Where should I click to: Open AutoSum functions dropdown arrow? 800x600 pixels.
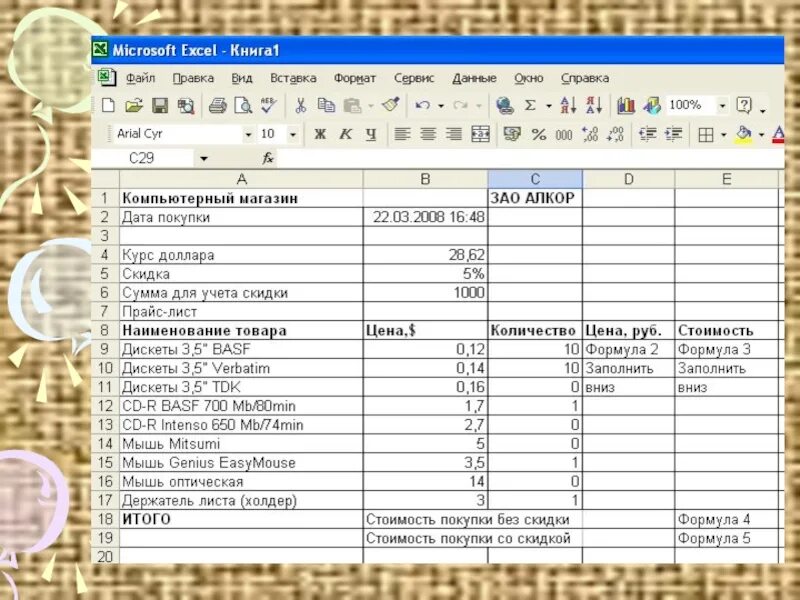[x=549, y=106]
